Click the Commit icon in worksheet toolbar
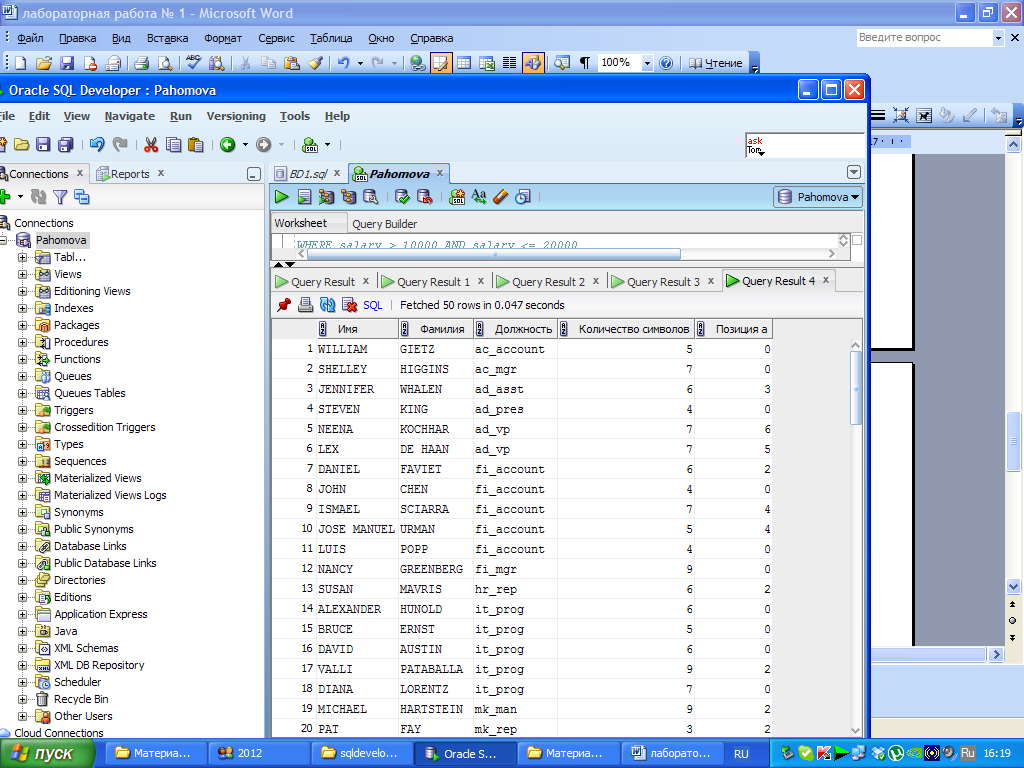The width and height of the screenshot is (1024, 768). pos(402,197)
